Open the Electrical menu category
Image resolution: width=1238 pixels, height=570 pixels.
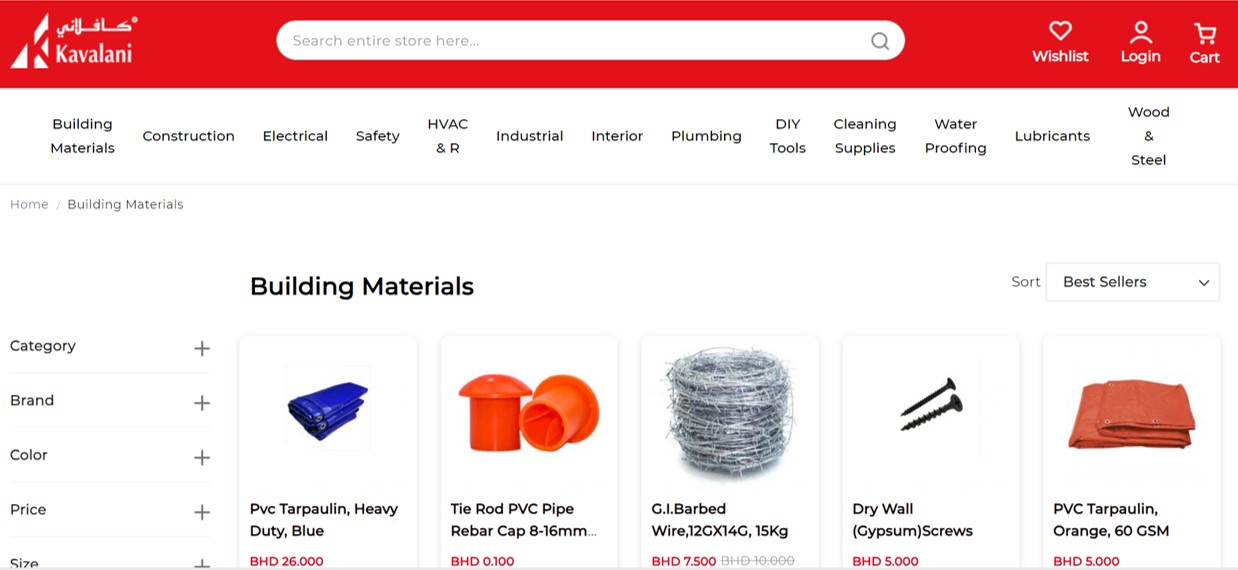coord(295,136)
